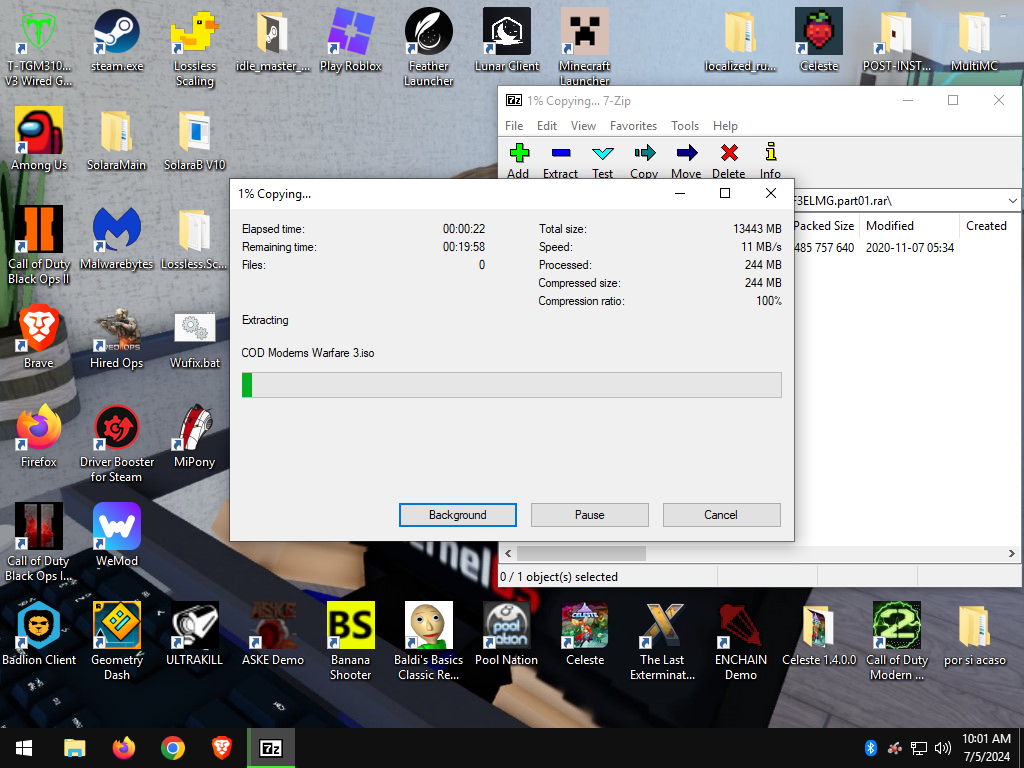Select WeMod desktop icon

coord(117,535)
